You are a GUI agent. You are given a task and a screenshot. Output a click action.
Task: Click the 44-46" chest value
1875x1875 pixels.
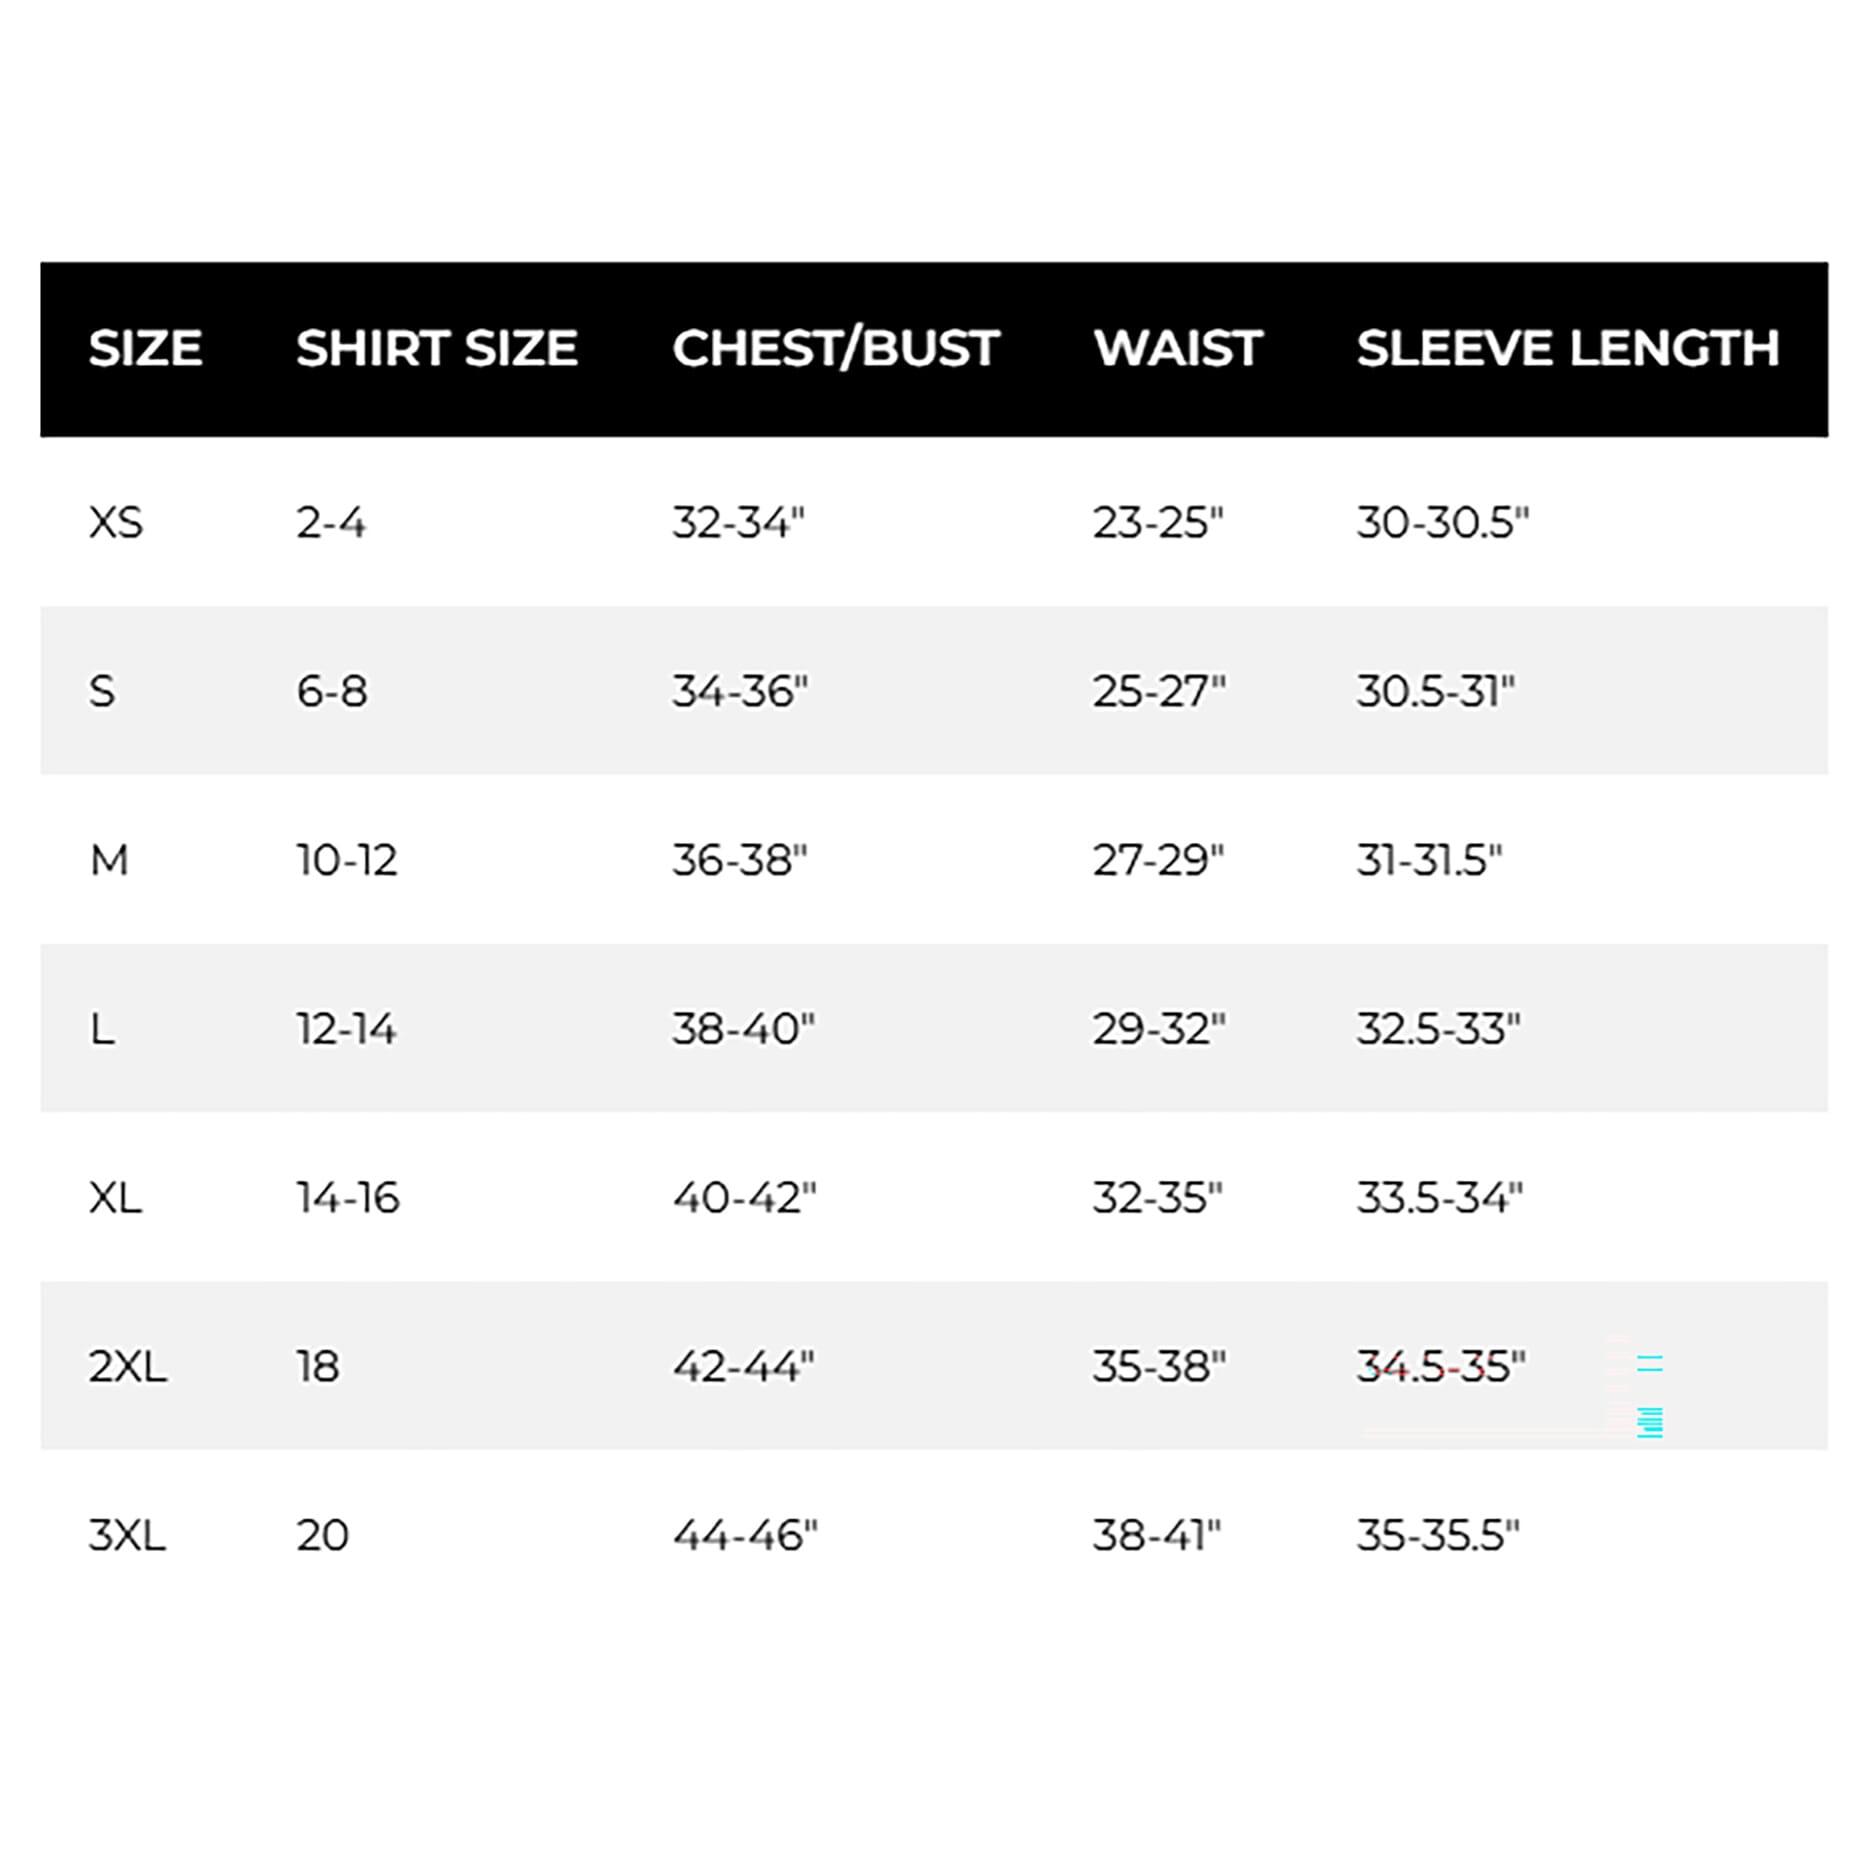coord(745,1535)
